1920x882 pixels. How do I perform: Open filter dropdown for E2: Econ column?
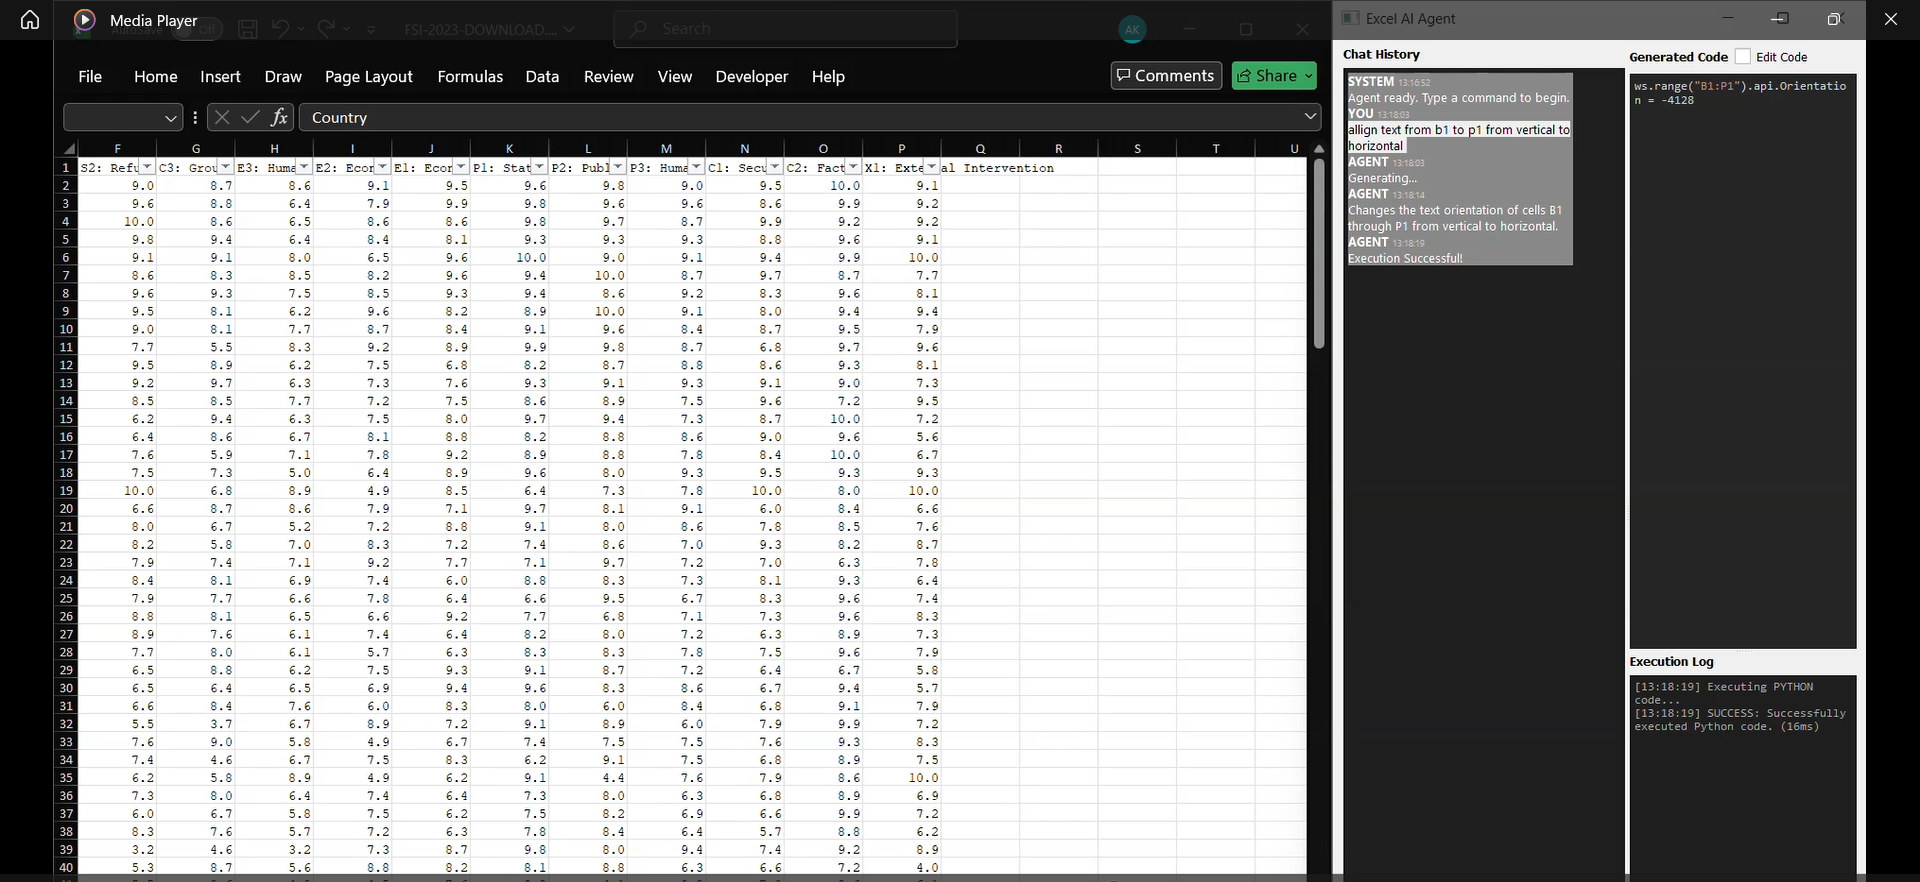383,167
